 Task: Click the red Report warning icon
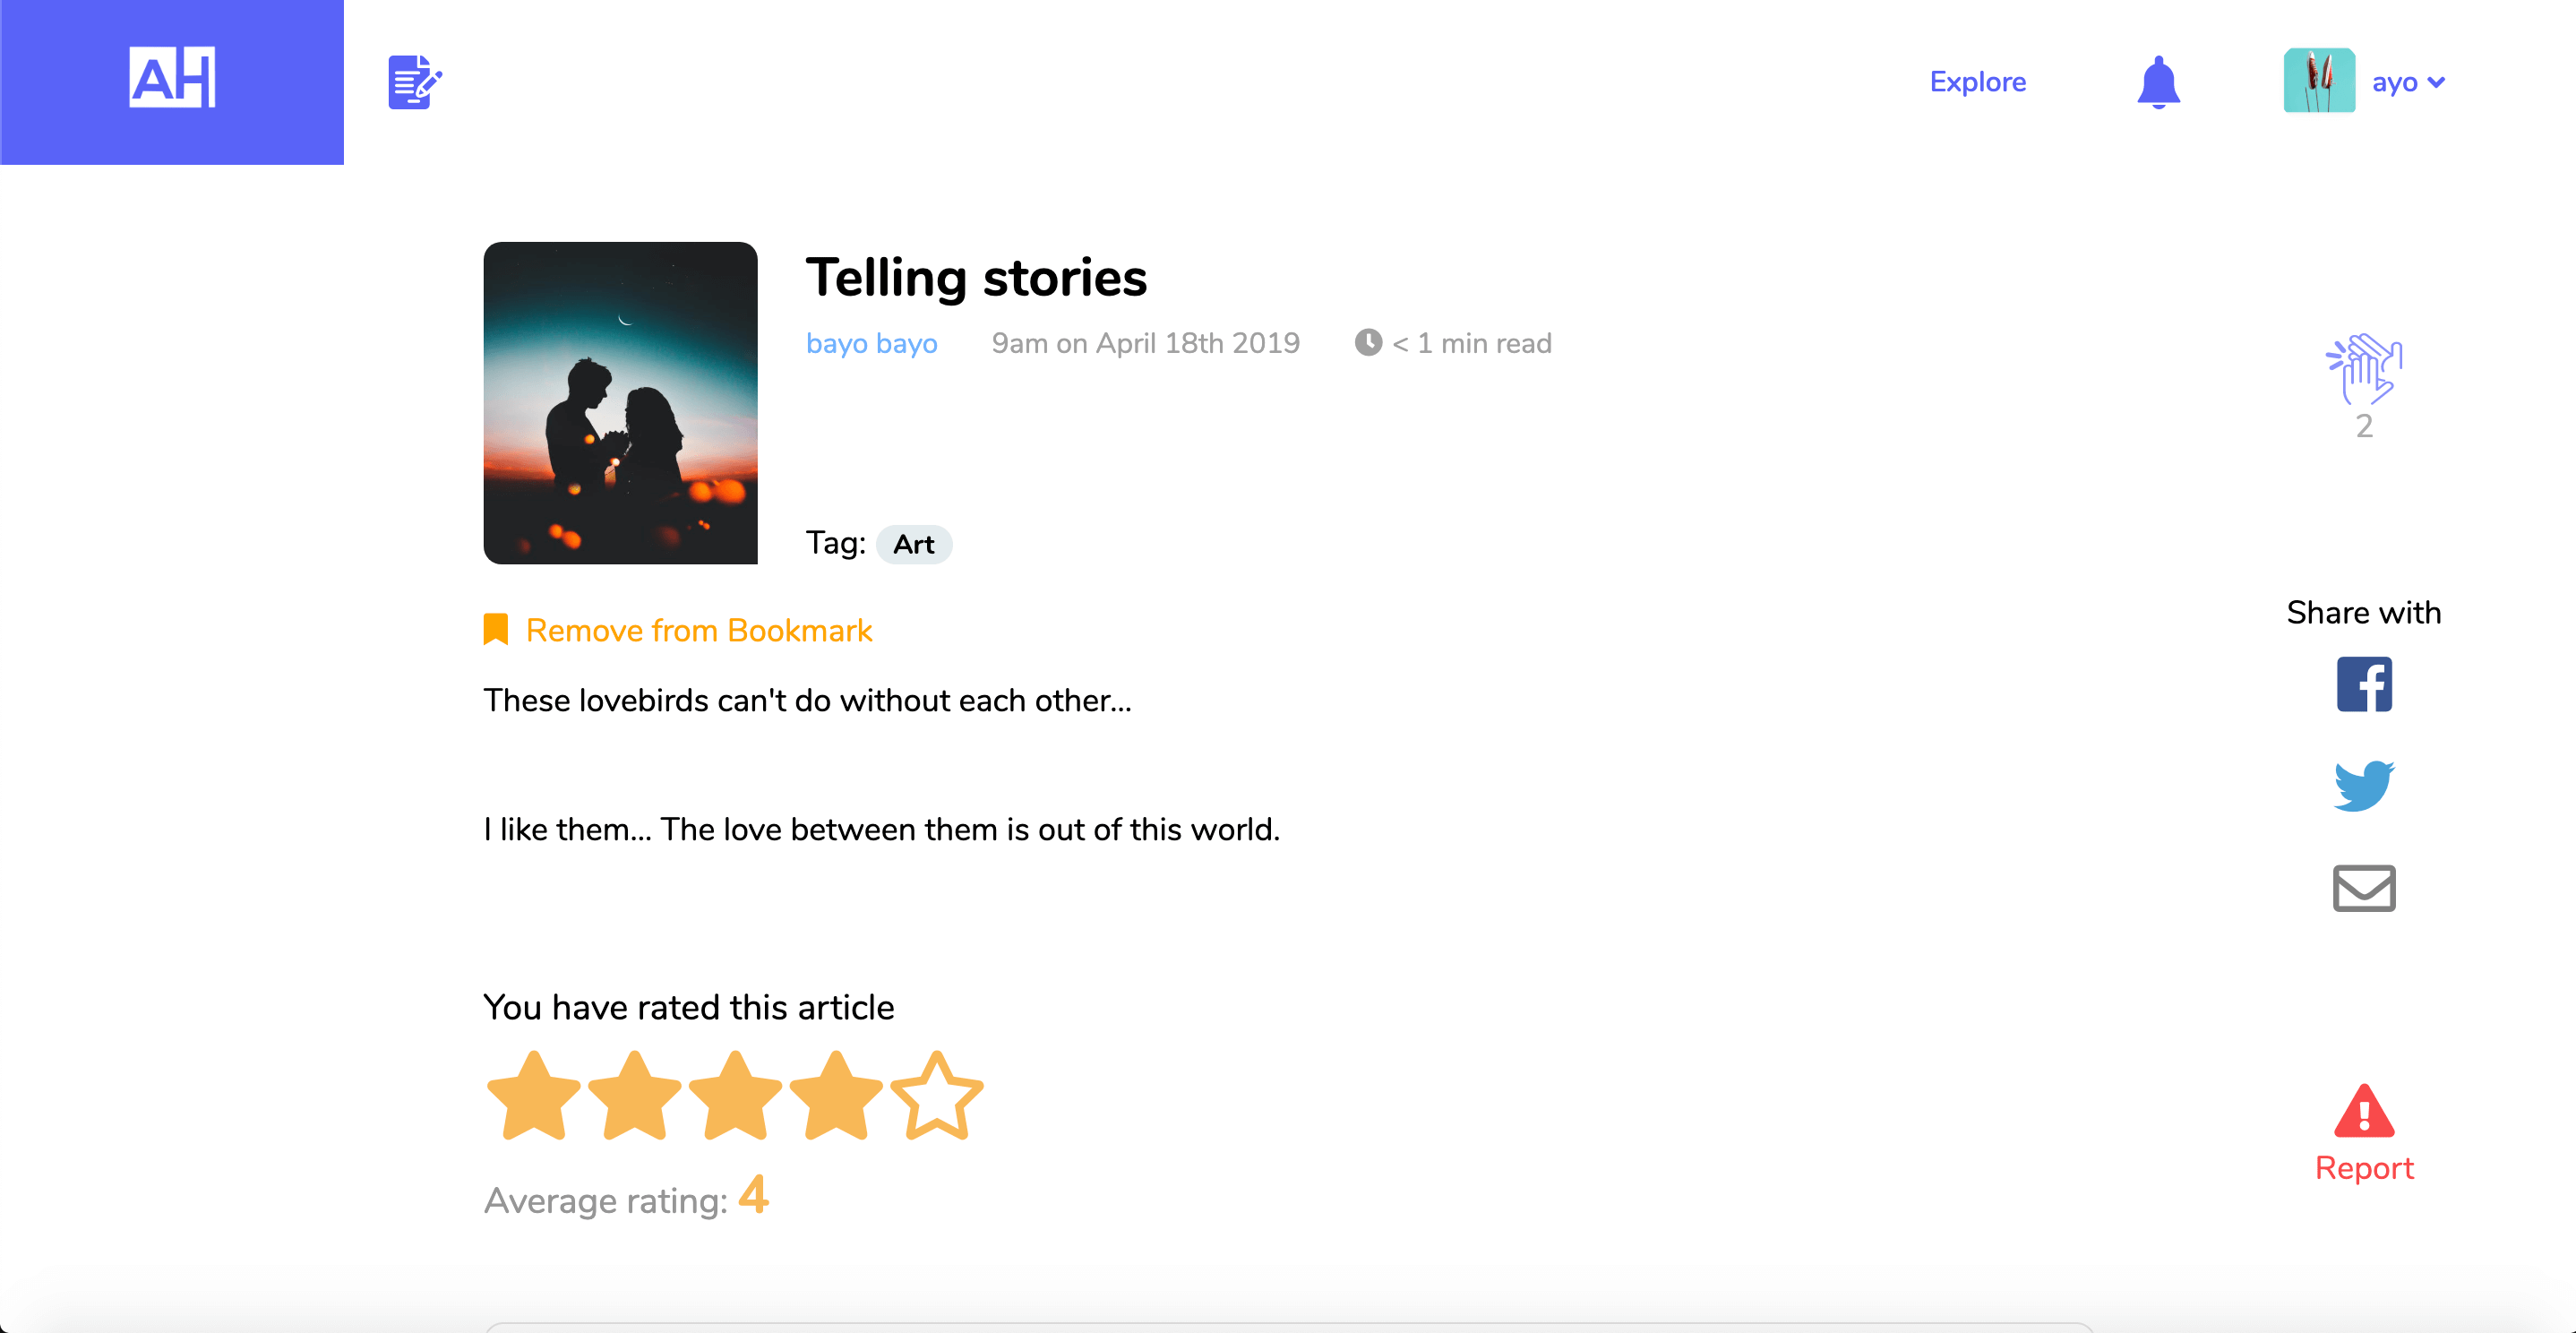pyautogui.click(x=2364, y=1112)
